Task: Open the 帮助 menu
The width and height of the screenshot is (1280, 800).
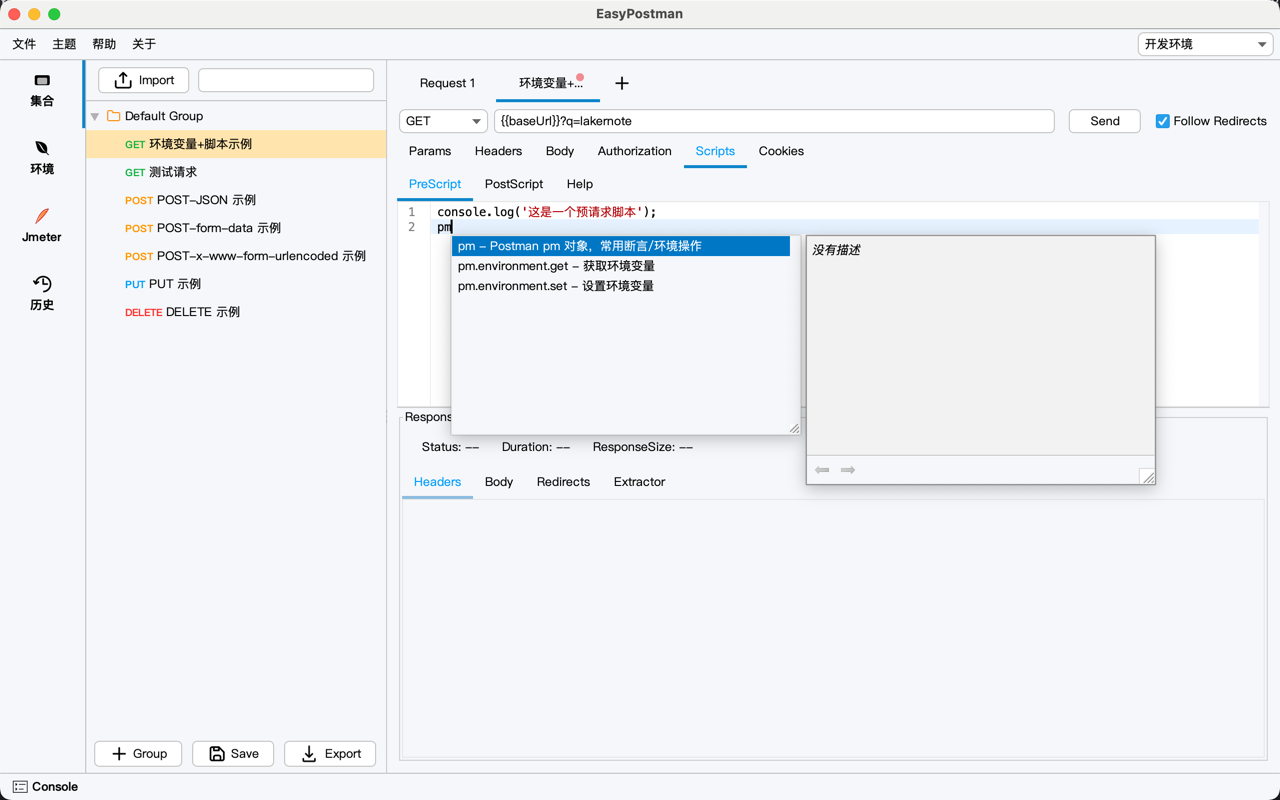Action: 104,44
